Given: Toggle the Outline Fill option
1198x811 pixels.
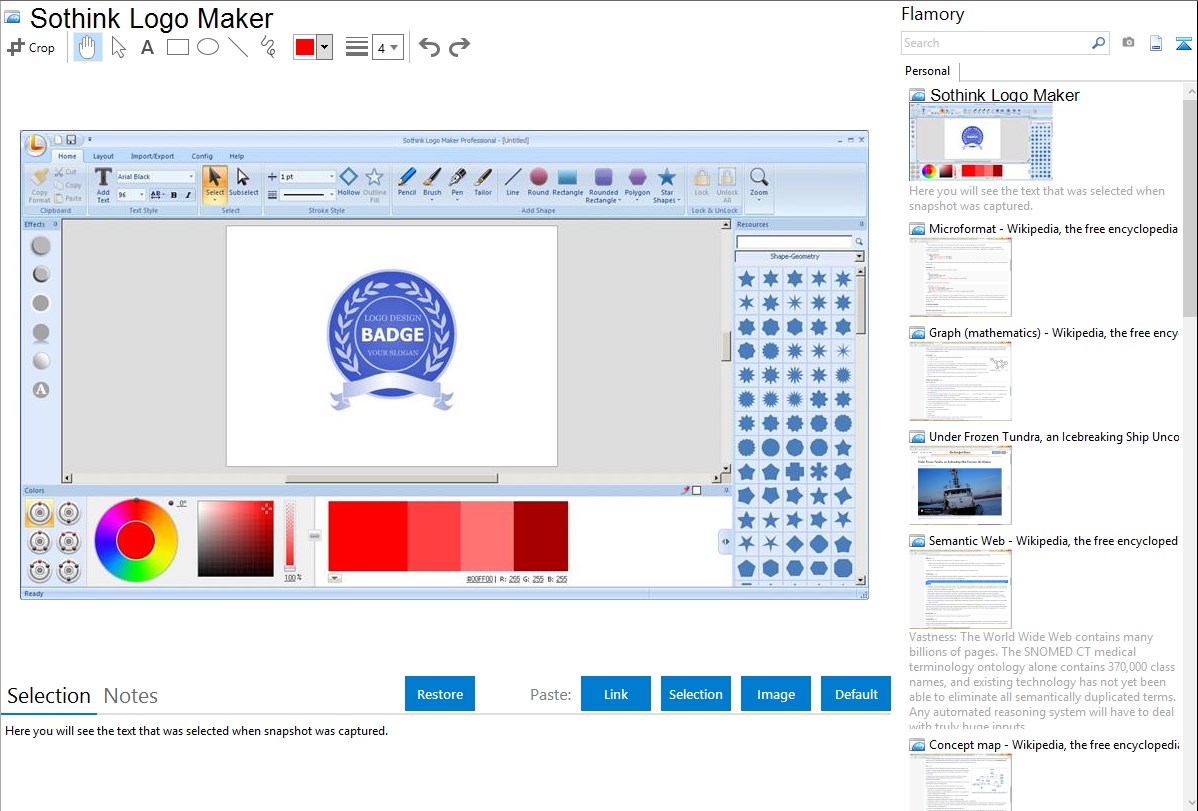Looking at the screenshot, I should click(x=374, y=185).
